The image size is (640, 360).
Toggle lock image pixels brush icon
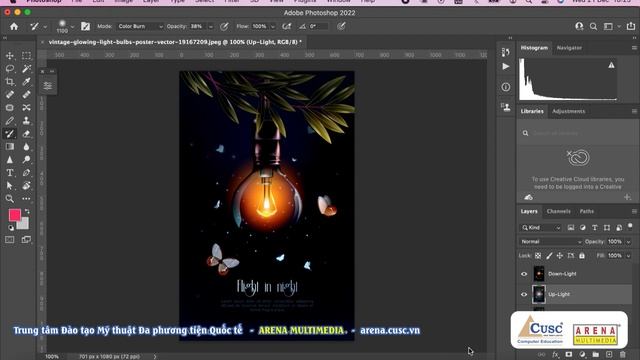click(549, 256)
